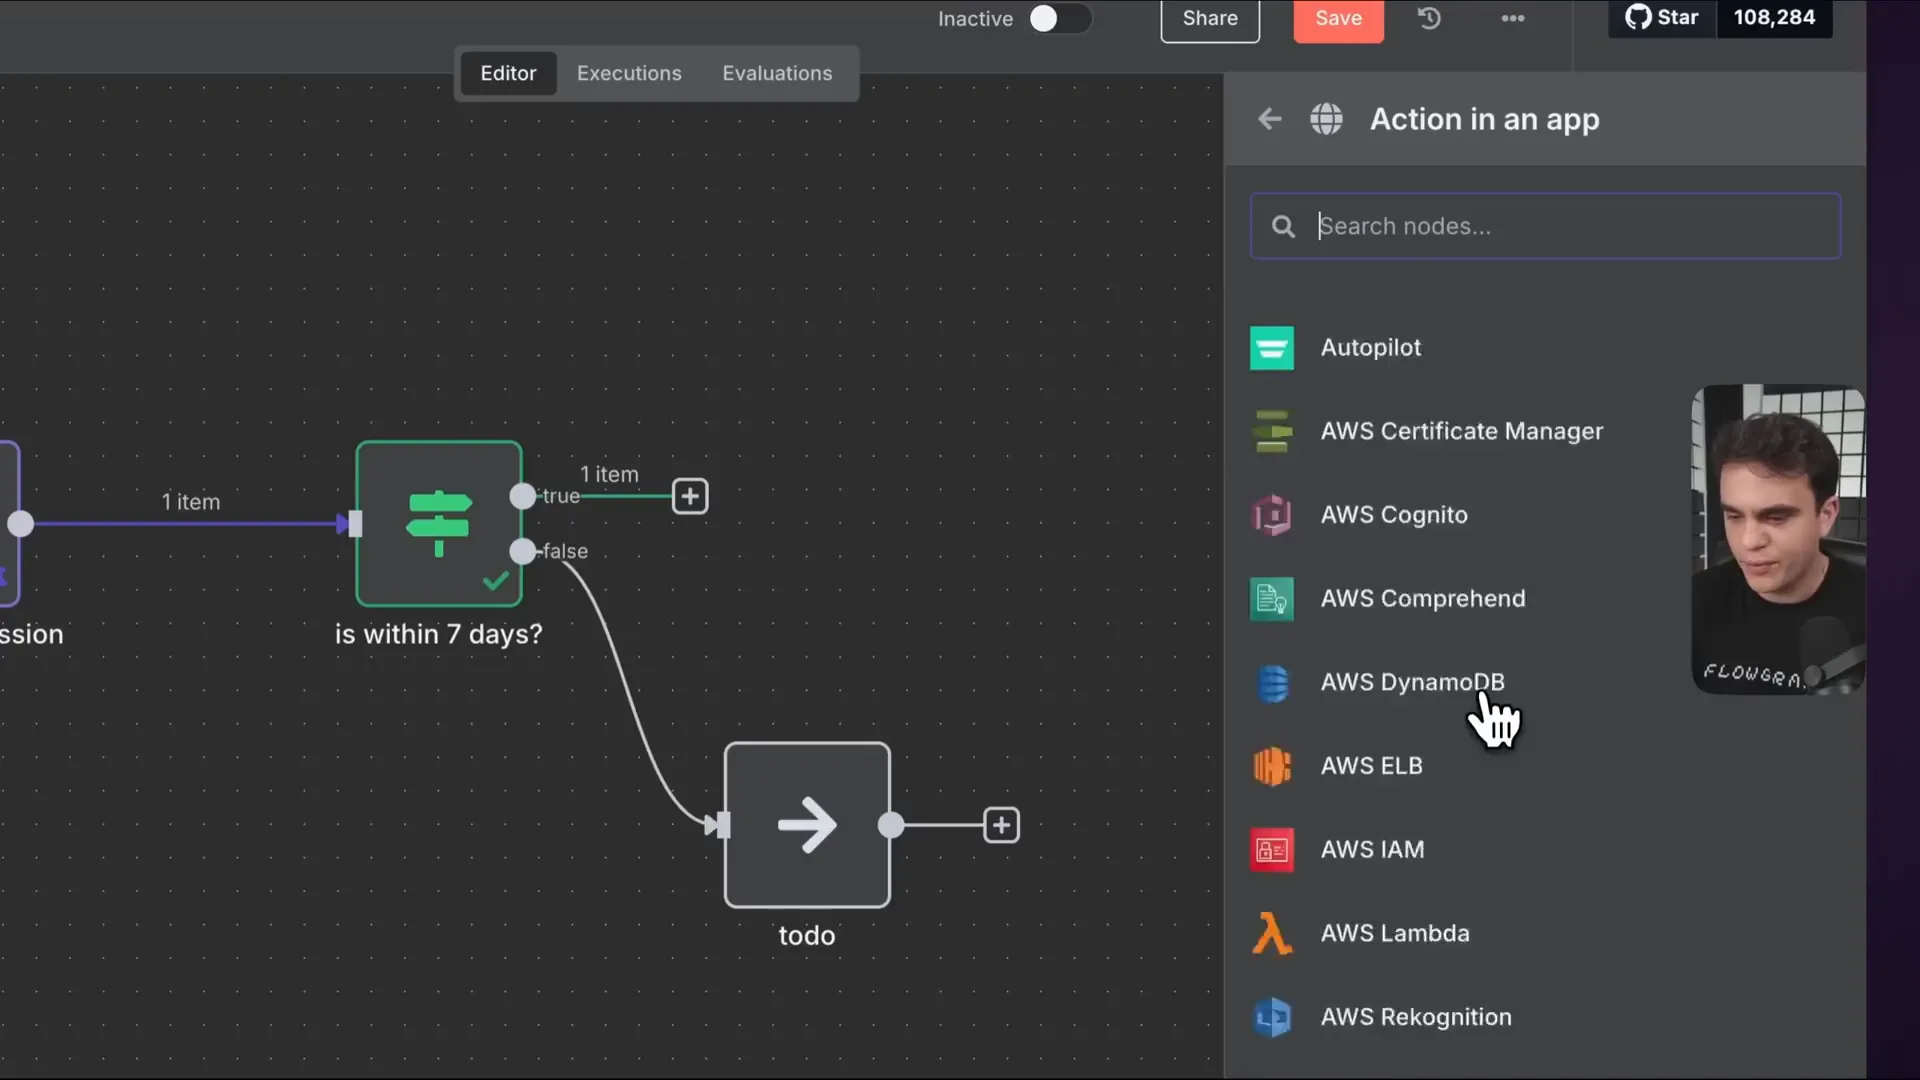
Task: Click the AWS Certificate Manager icon
Action: (1272, 432)
